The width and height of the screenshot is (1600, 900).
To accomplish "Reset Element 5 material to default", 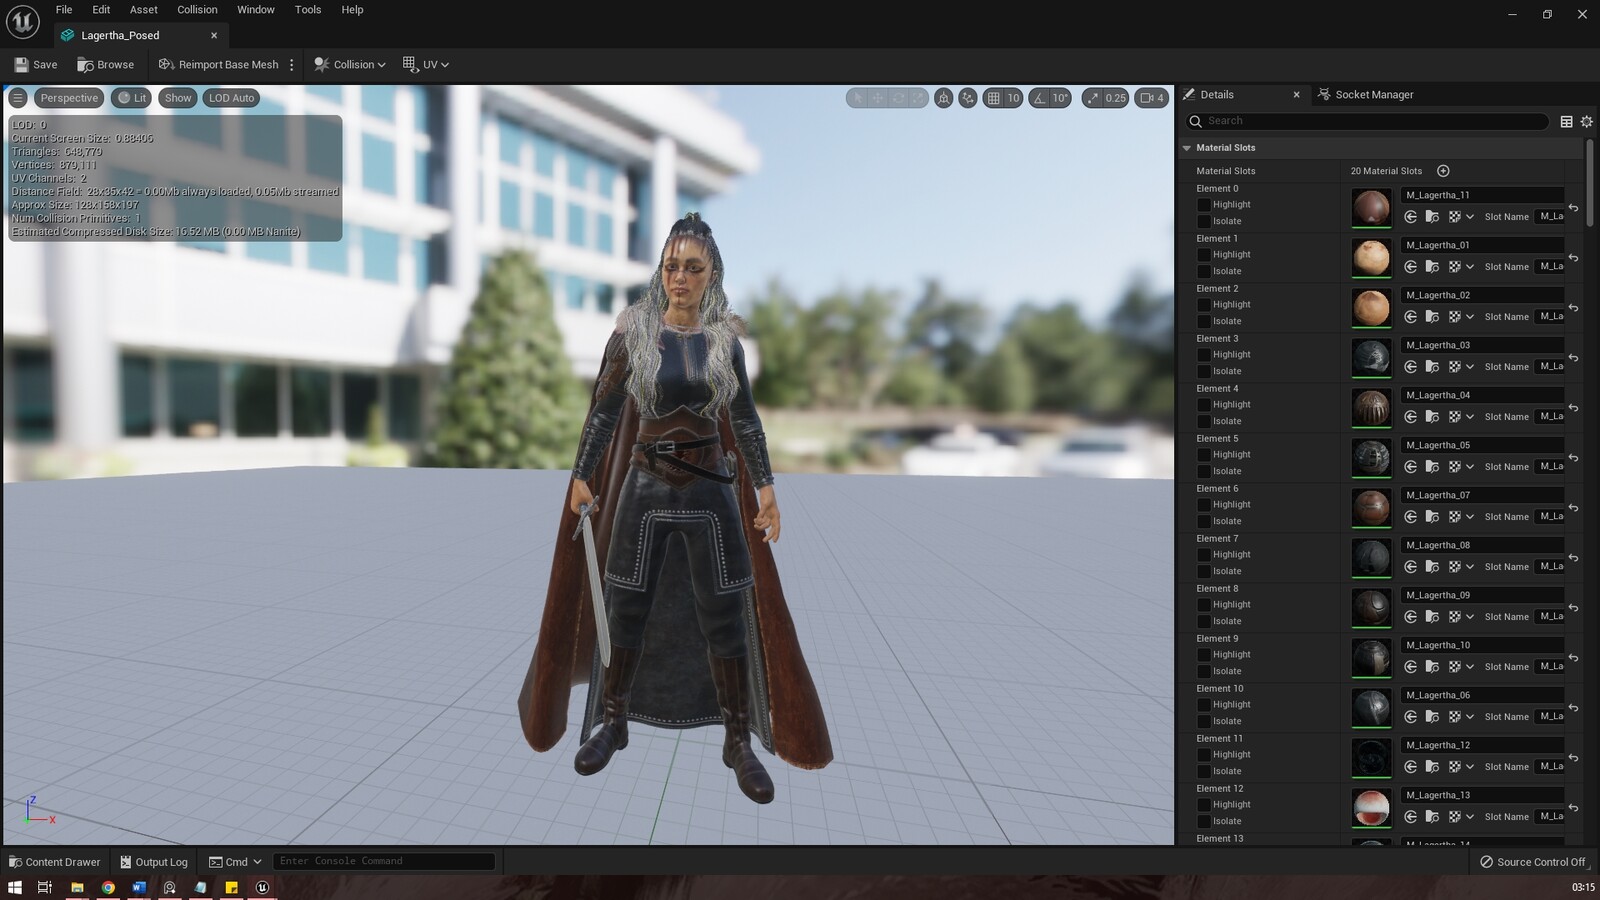I will coord(1573,458).
